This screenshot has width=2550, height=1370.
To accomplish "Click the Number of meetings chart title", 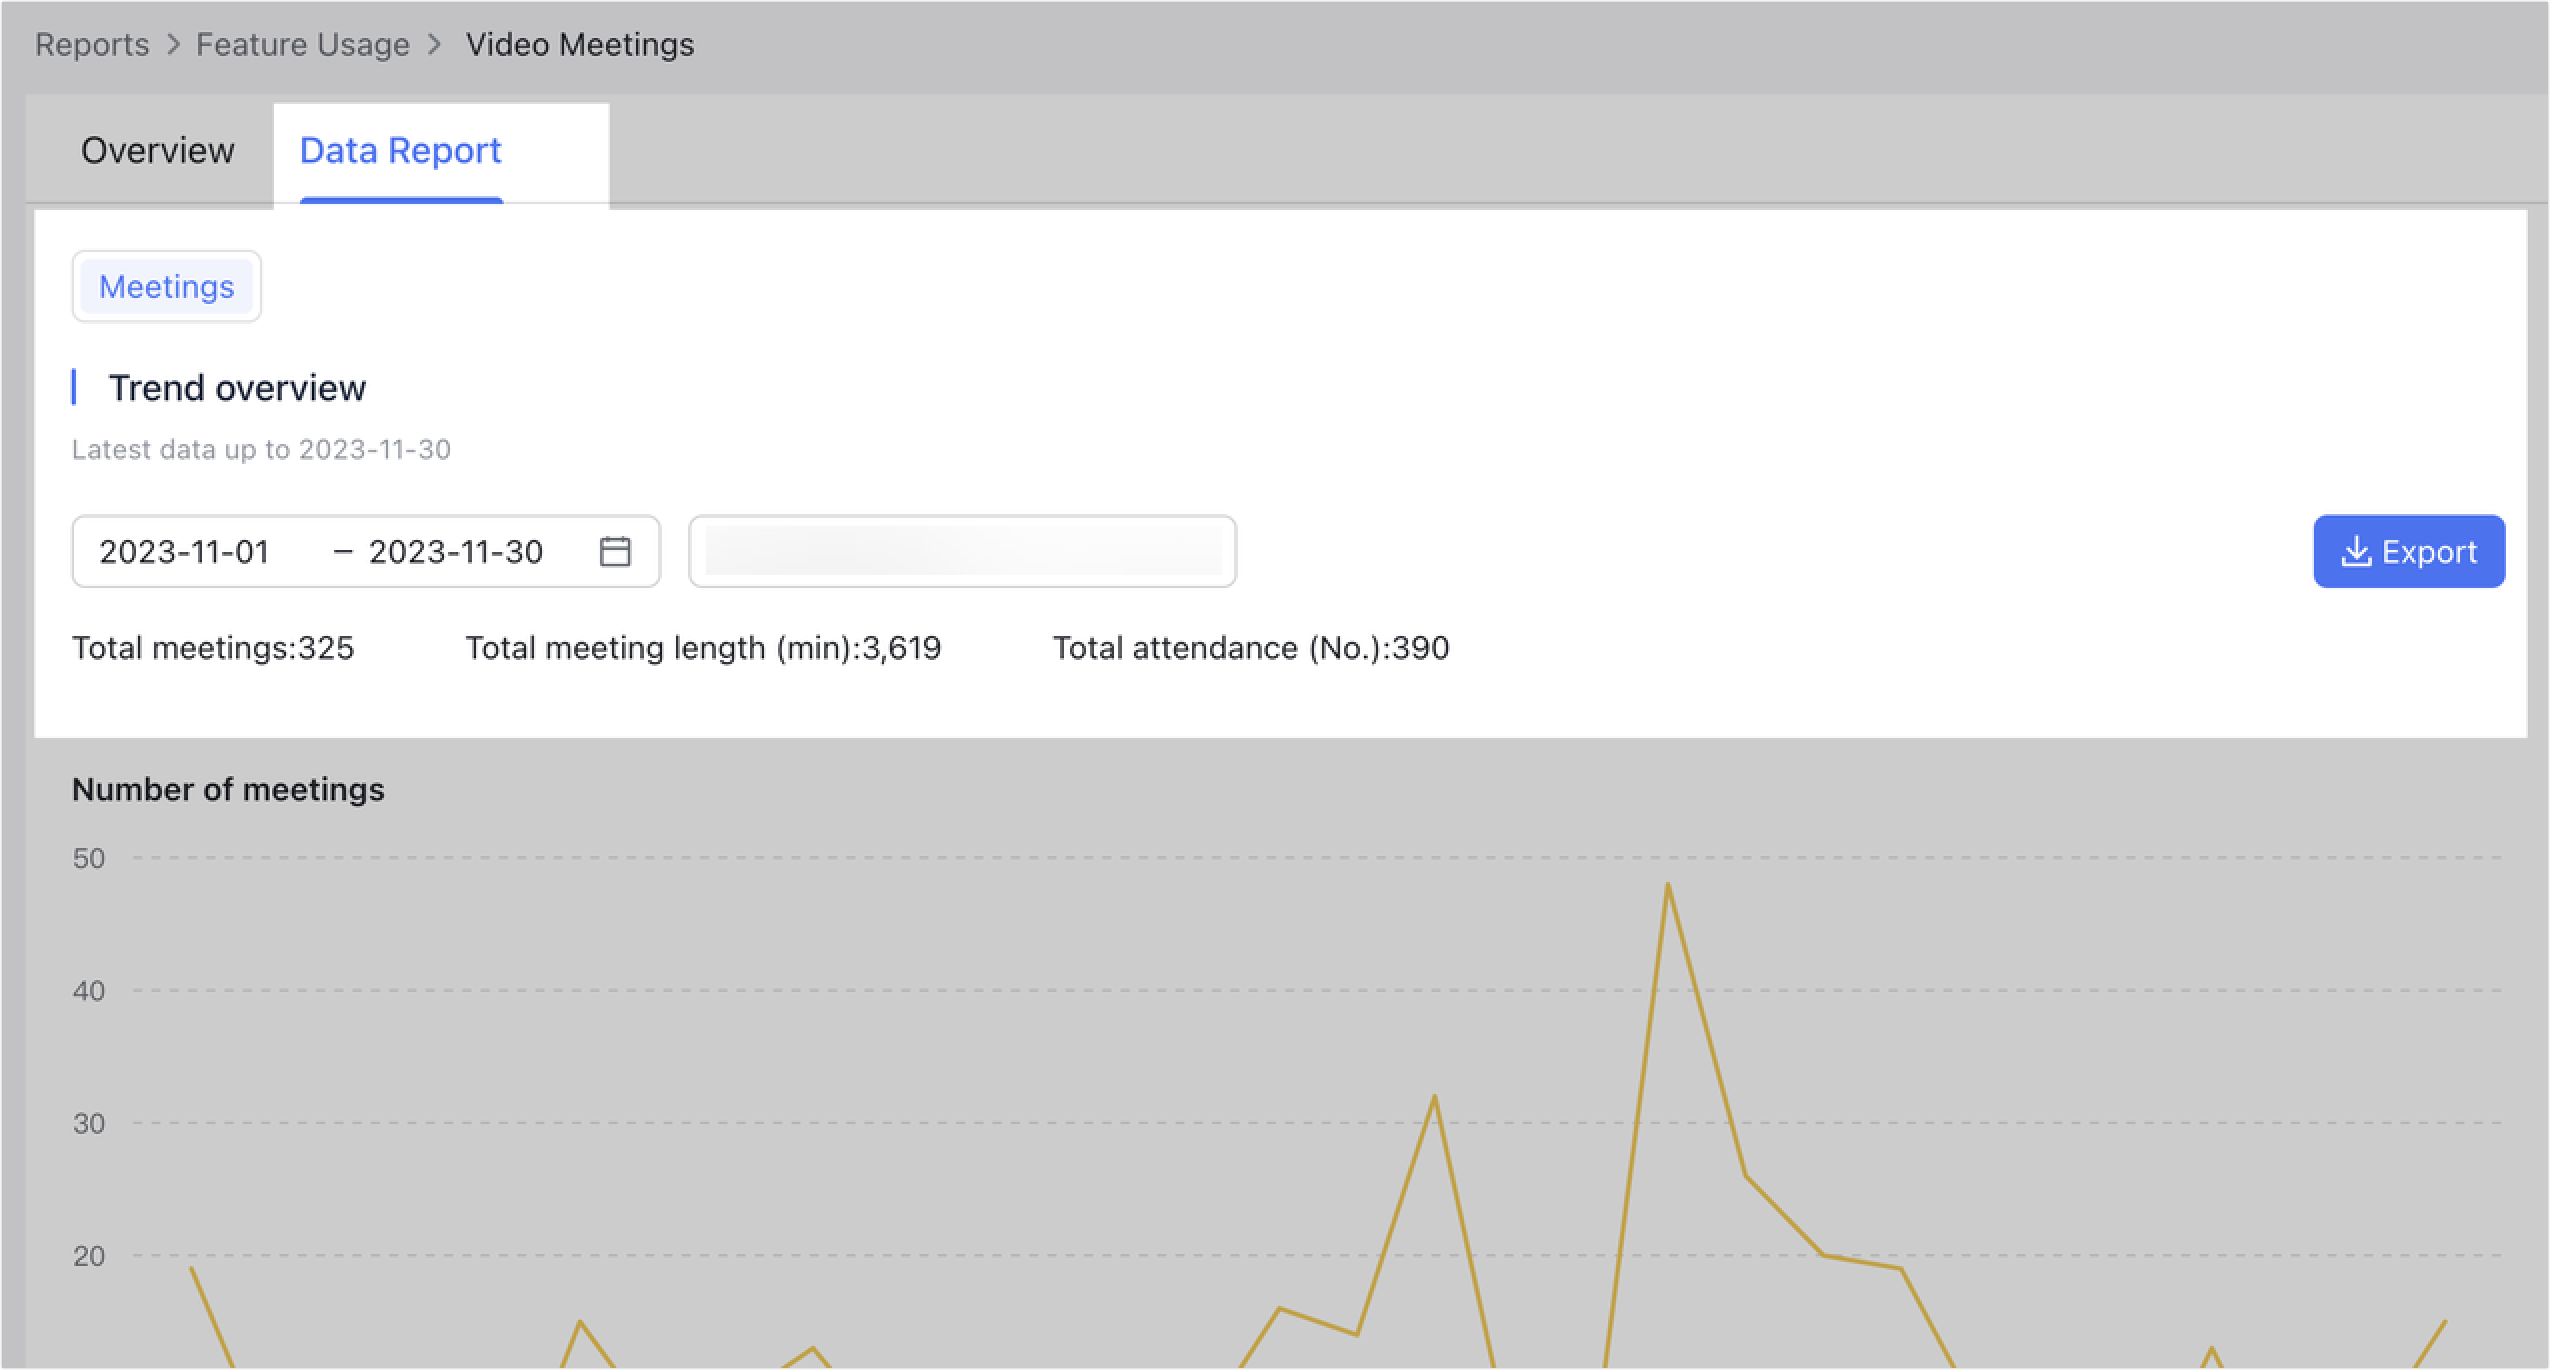I will click(x=228, y=790).
